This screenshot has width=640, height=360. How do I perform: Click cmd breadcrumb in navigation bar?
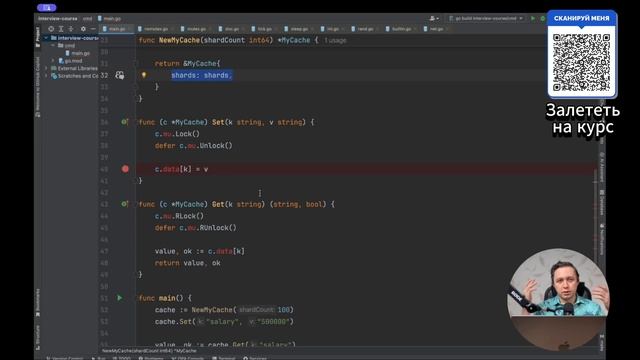[87, 18]
